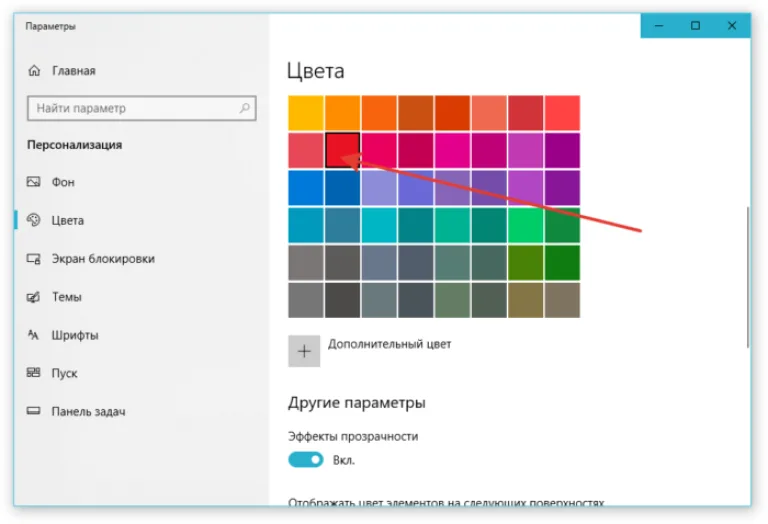Click the Темы brush icon
768x524 pixels.
tap(33, 297)
